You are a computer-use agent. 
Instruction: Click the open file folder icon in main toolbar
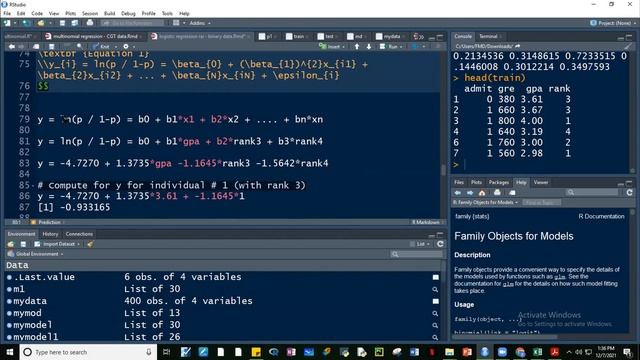tap(41, 23)
